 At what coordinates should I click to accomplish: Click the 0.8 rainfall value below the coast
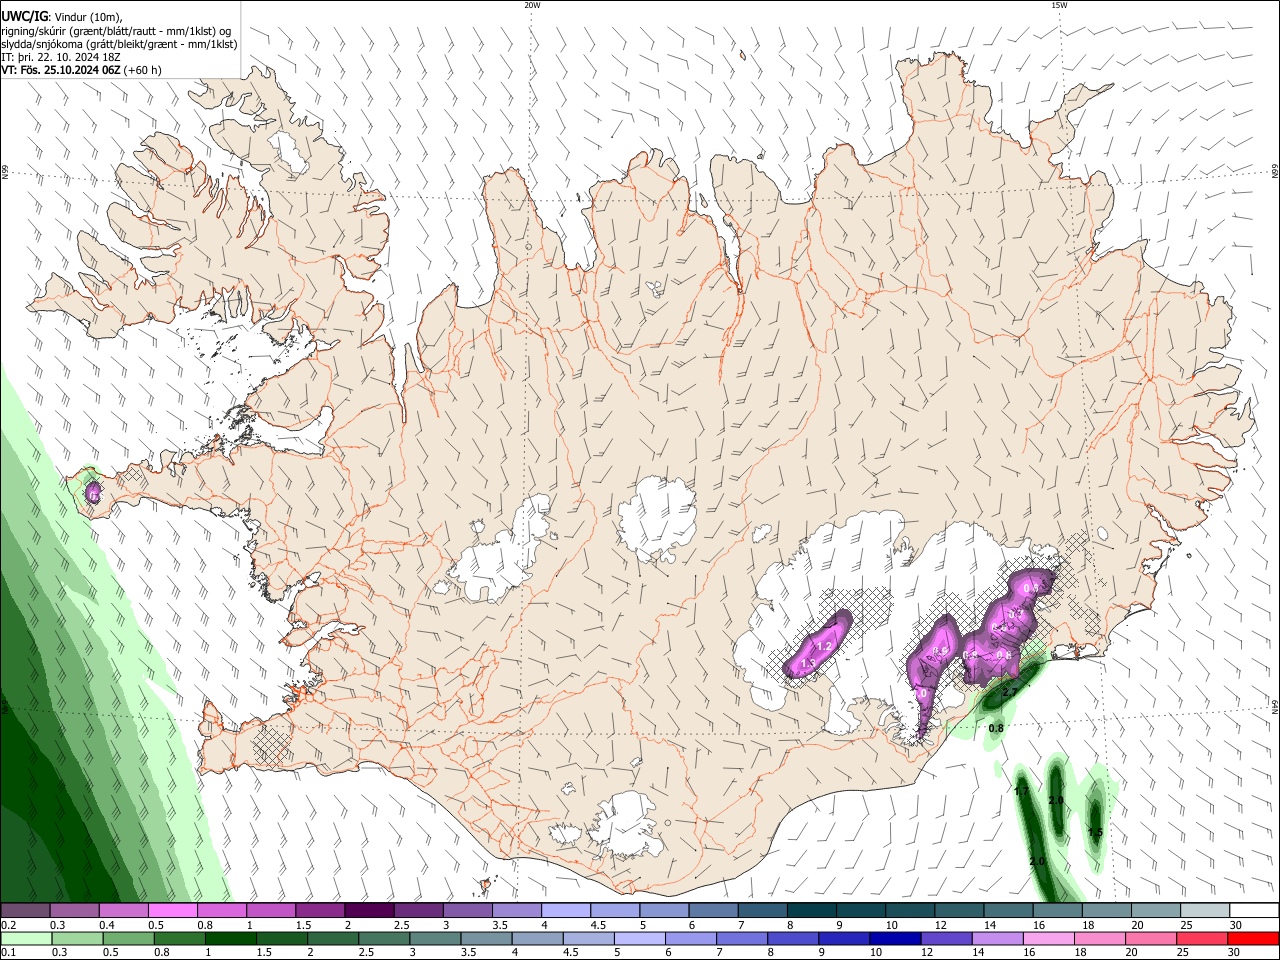tap(995, 729)
